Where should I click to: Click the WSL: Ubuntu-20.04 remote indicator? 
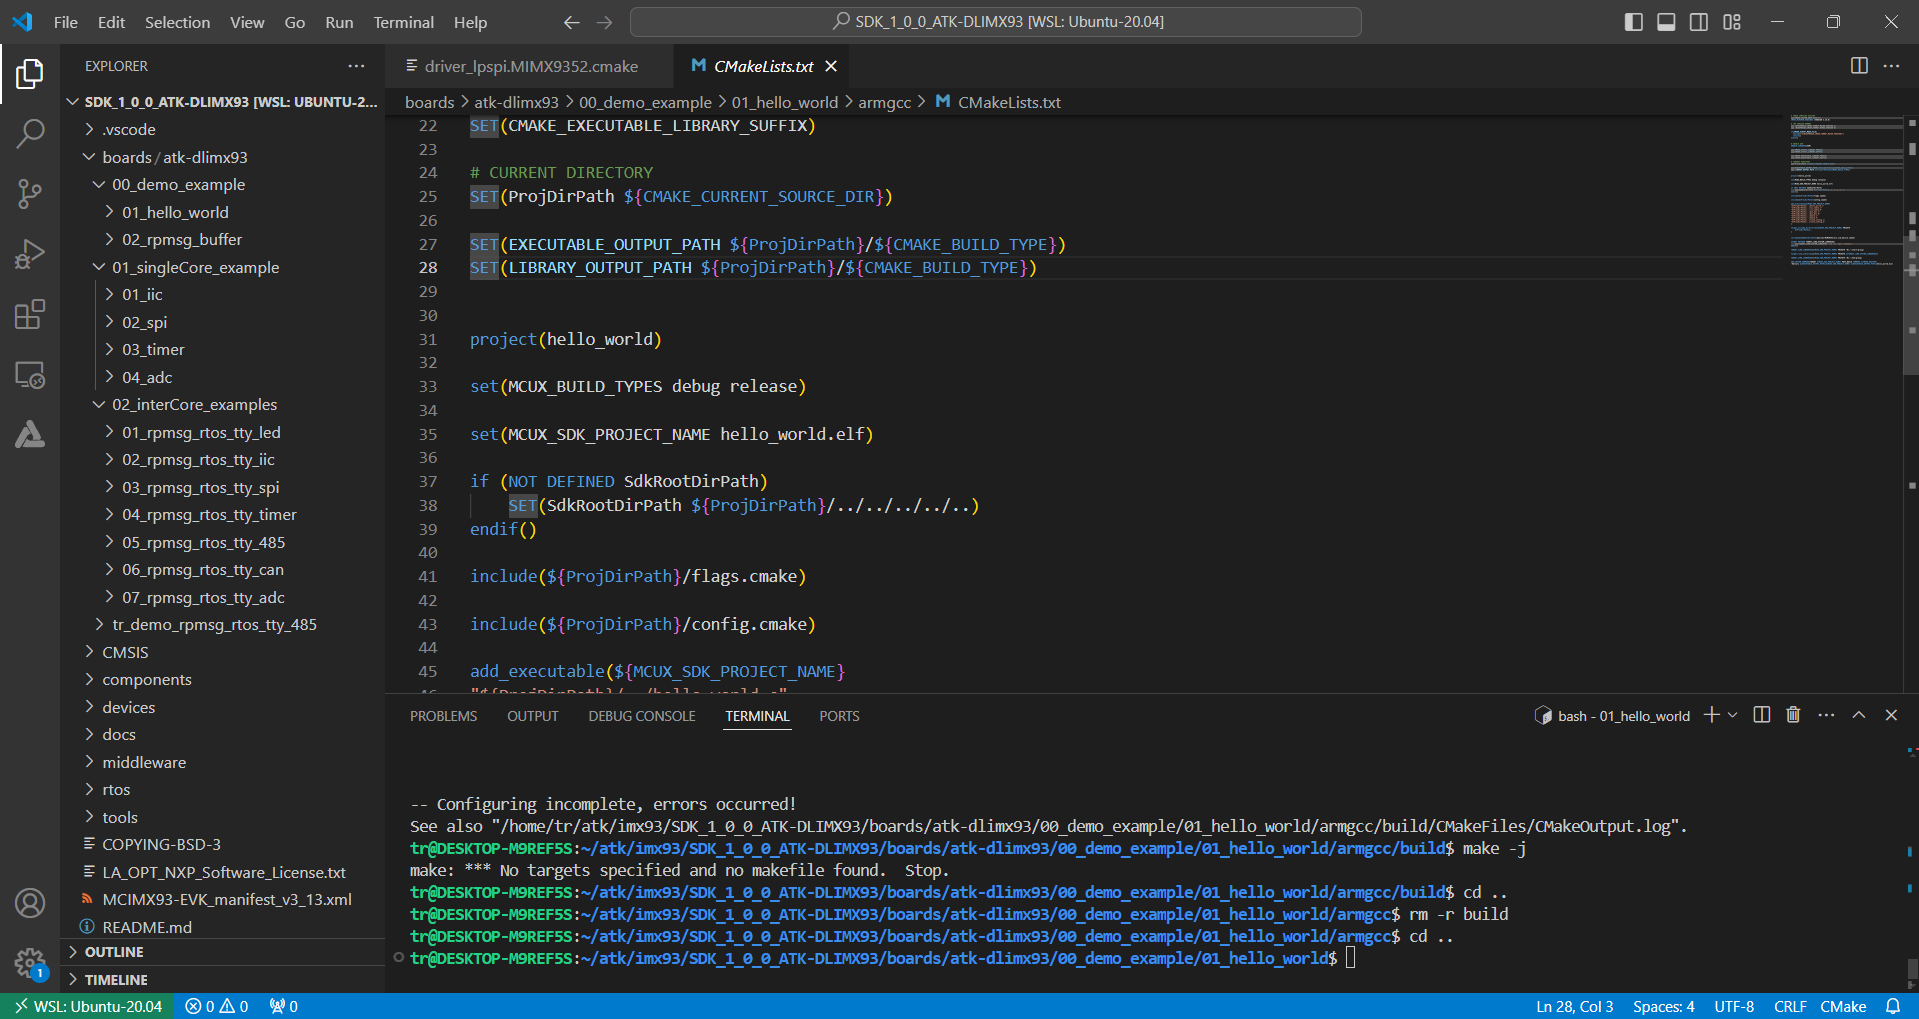point(88,1007)
